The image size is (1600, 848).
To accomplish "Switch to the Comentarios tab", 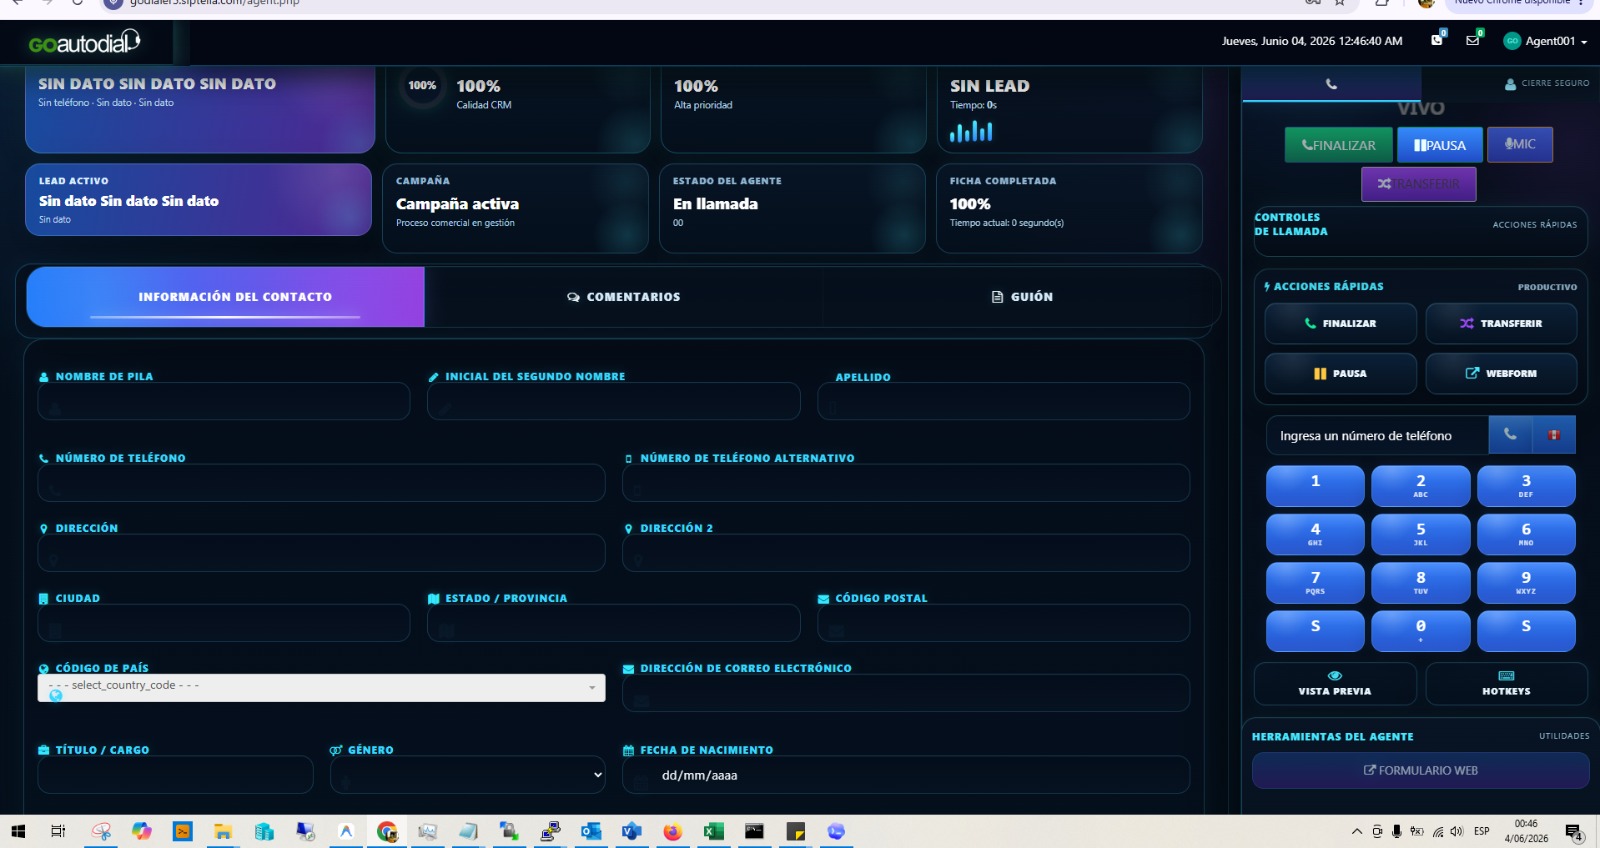I will [x=623, y=297].
